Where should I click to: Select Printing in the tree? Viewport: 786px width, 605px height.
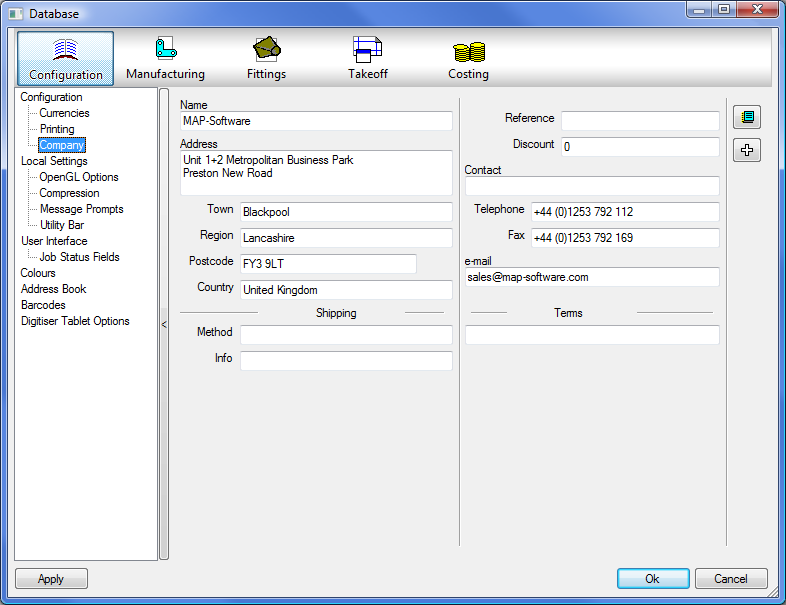coord(57,129)
